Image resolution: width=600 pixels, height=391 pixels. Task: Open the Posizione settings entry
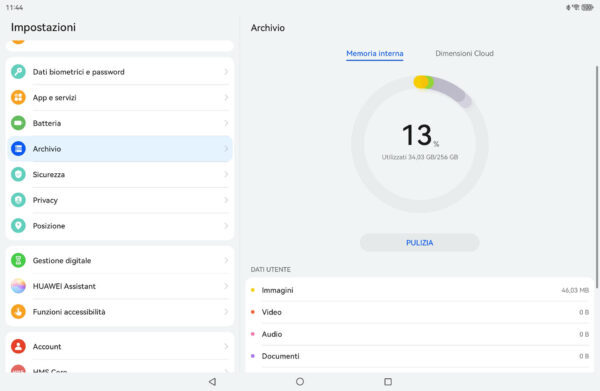pos(120,225)
